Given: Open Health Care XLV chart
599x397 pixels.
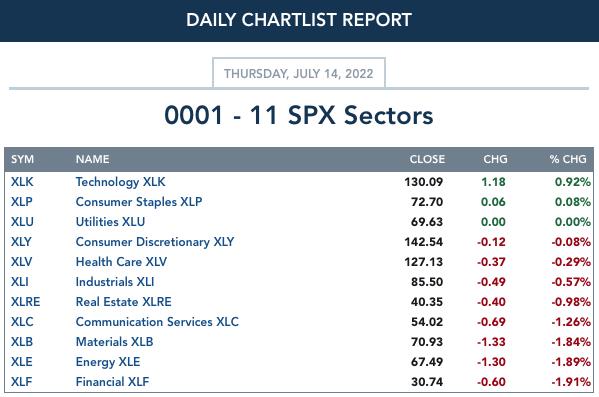Looking at the screenshot, I should click(121, 262).
